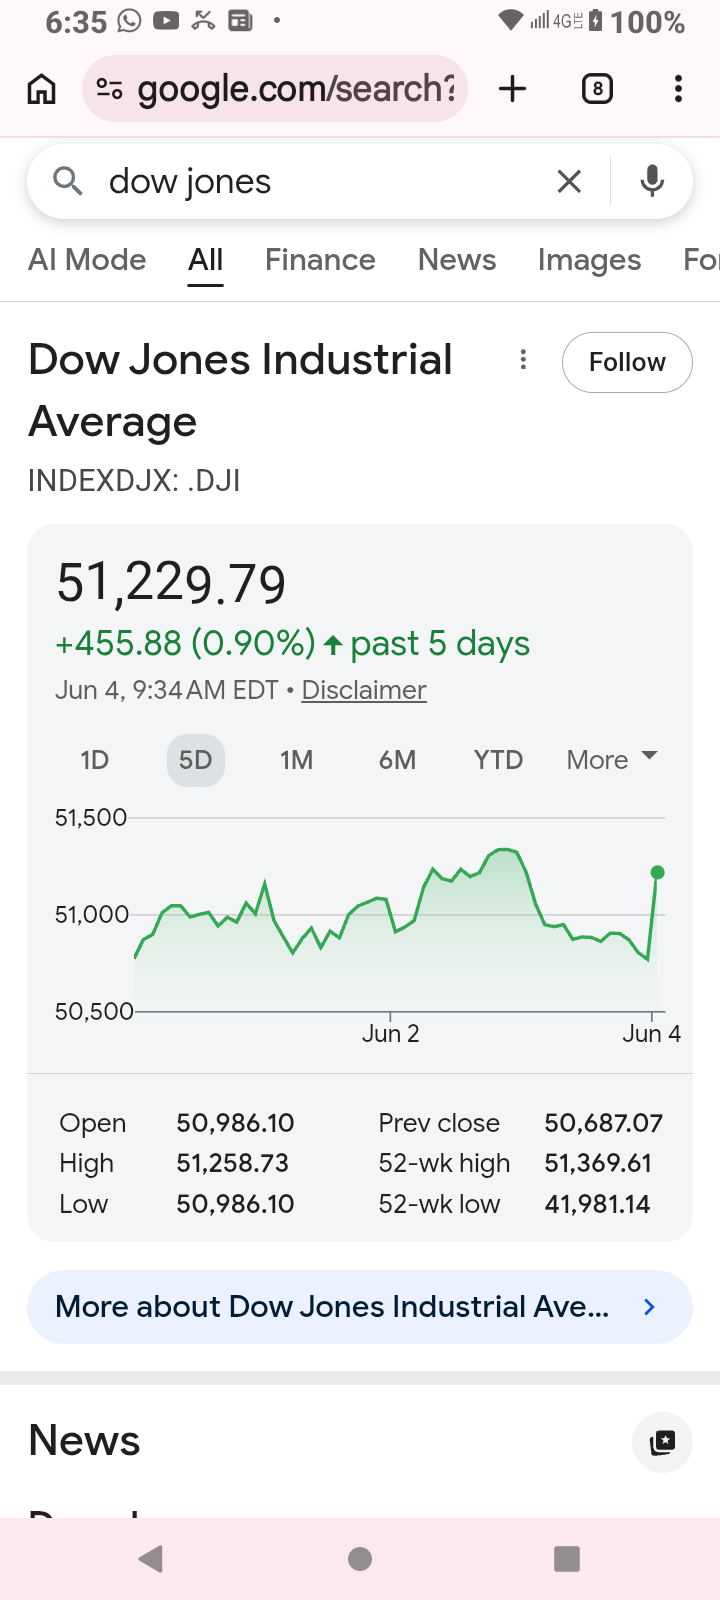
Task: Select the 1M chart range
Action: point(296,760)
